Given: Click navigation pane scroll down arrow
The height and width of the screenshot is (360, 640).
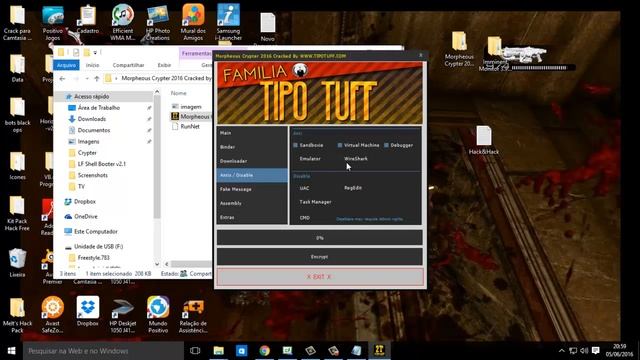Looking at the screenshot, I should (157, 264).
